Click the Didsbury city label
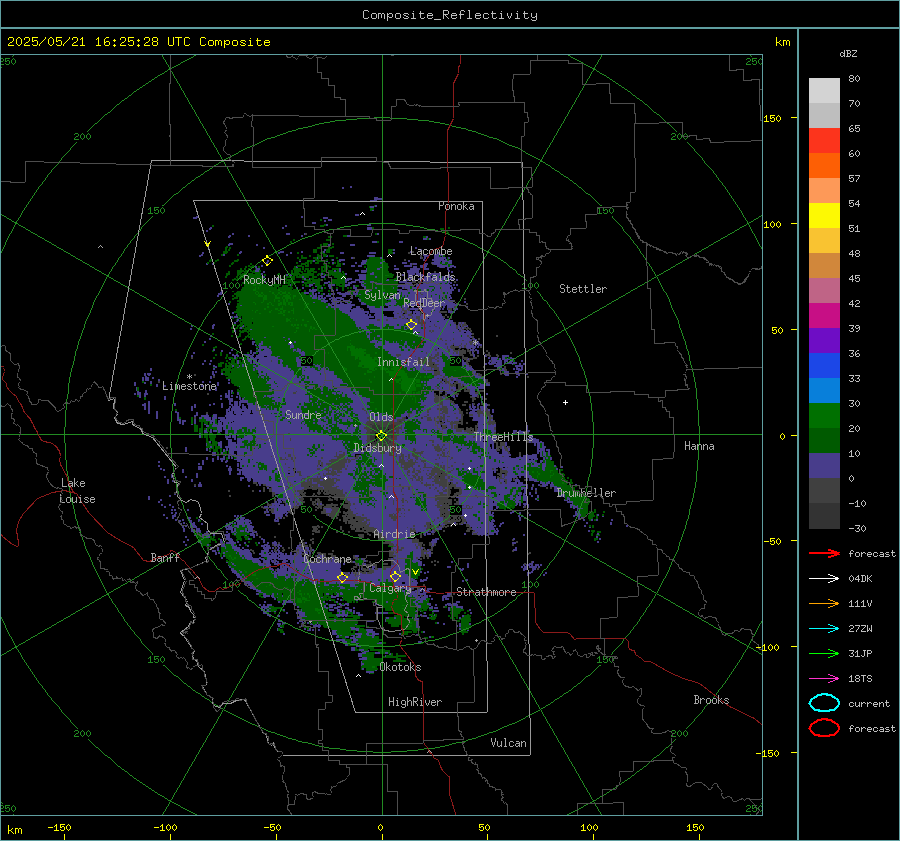Screen dimensions: 900x841 tap(378, 448)
